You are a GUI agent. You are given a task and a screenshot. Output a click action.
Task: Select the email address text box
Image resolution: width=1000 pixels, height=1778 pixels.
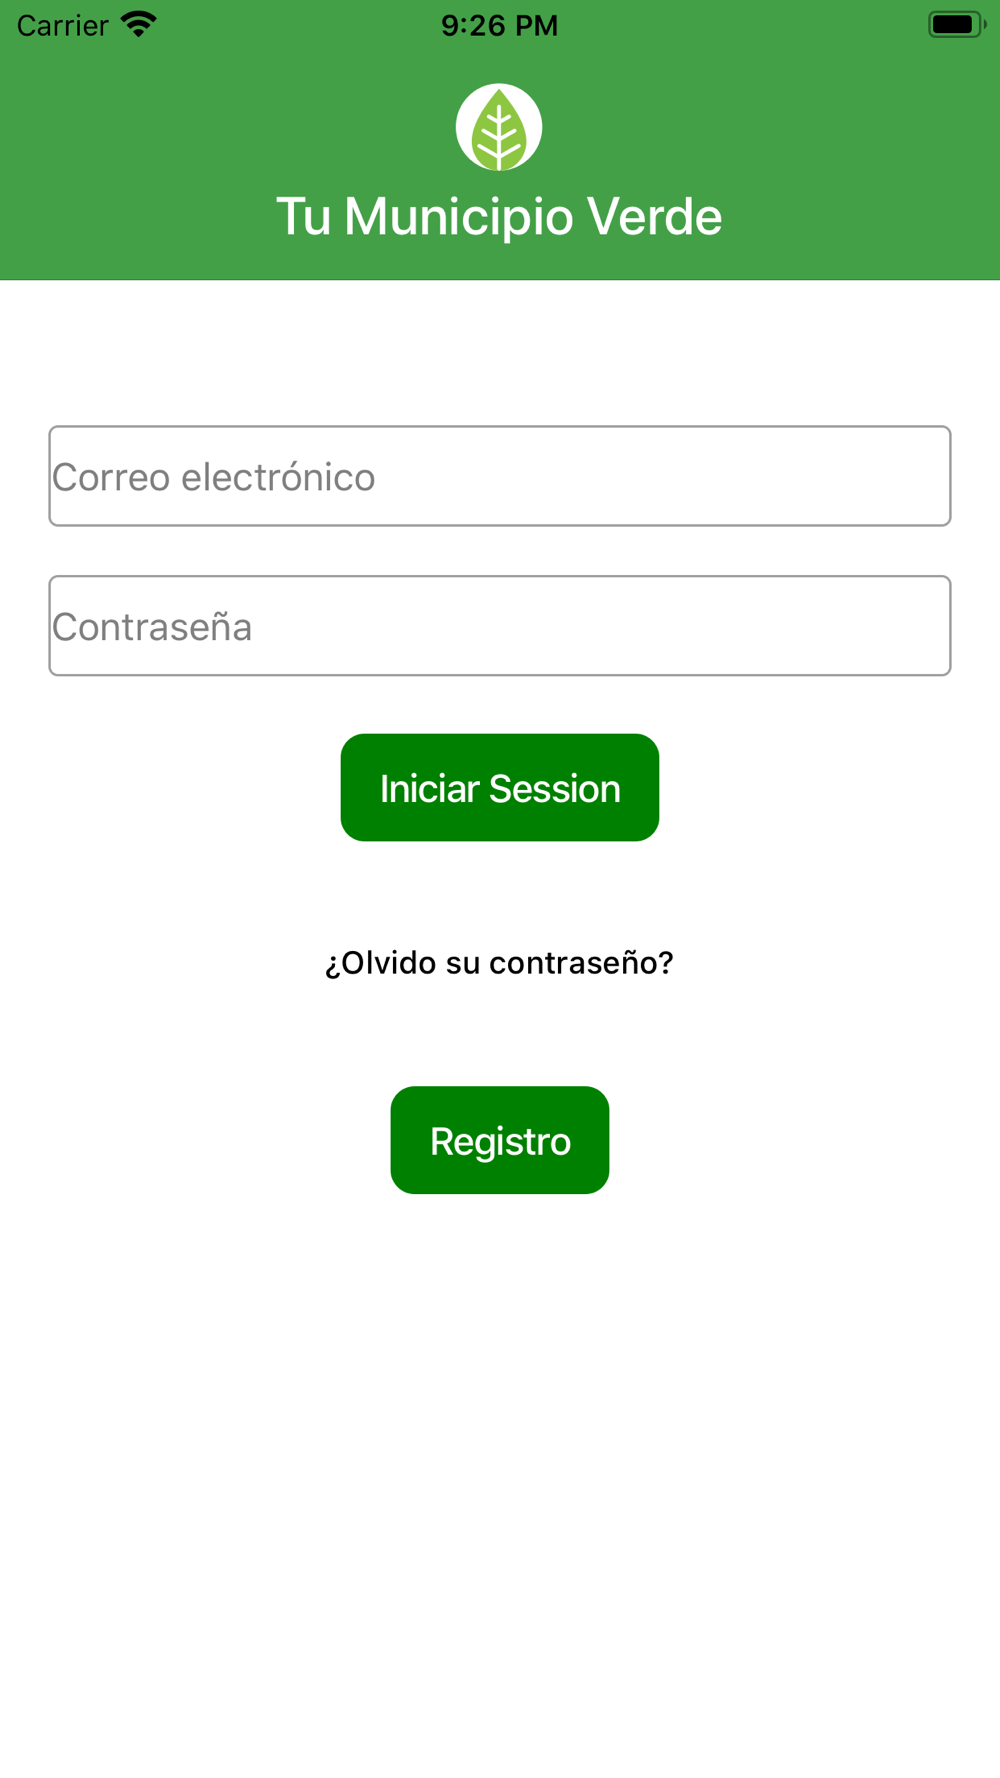[500, 476]
